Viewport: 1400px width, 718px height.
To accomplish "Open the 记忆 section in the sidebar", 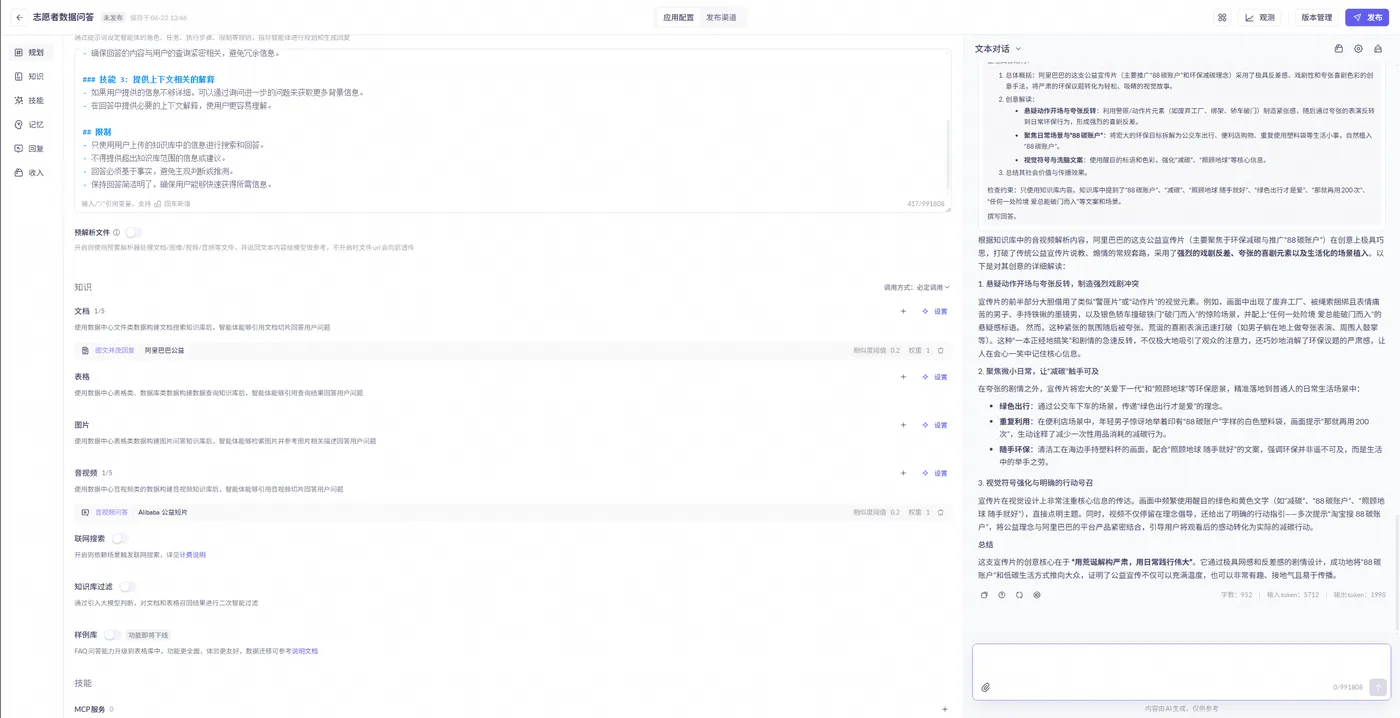I will point(31,124).
